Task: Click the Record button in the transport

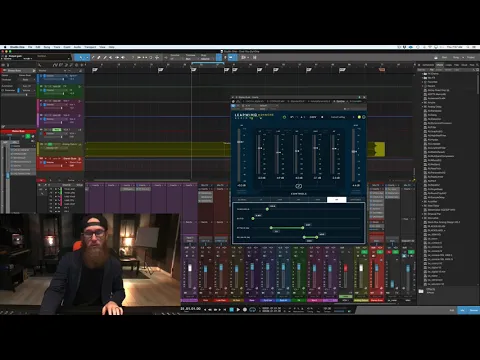Action: [245, 310]
